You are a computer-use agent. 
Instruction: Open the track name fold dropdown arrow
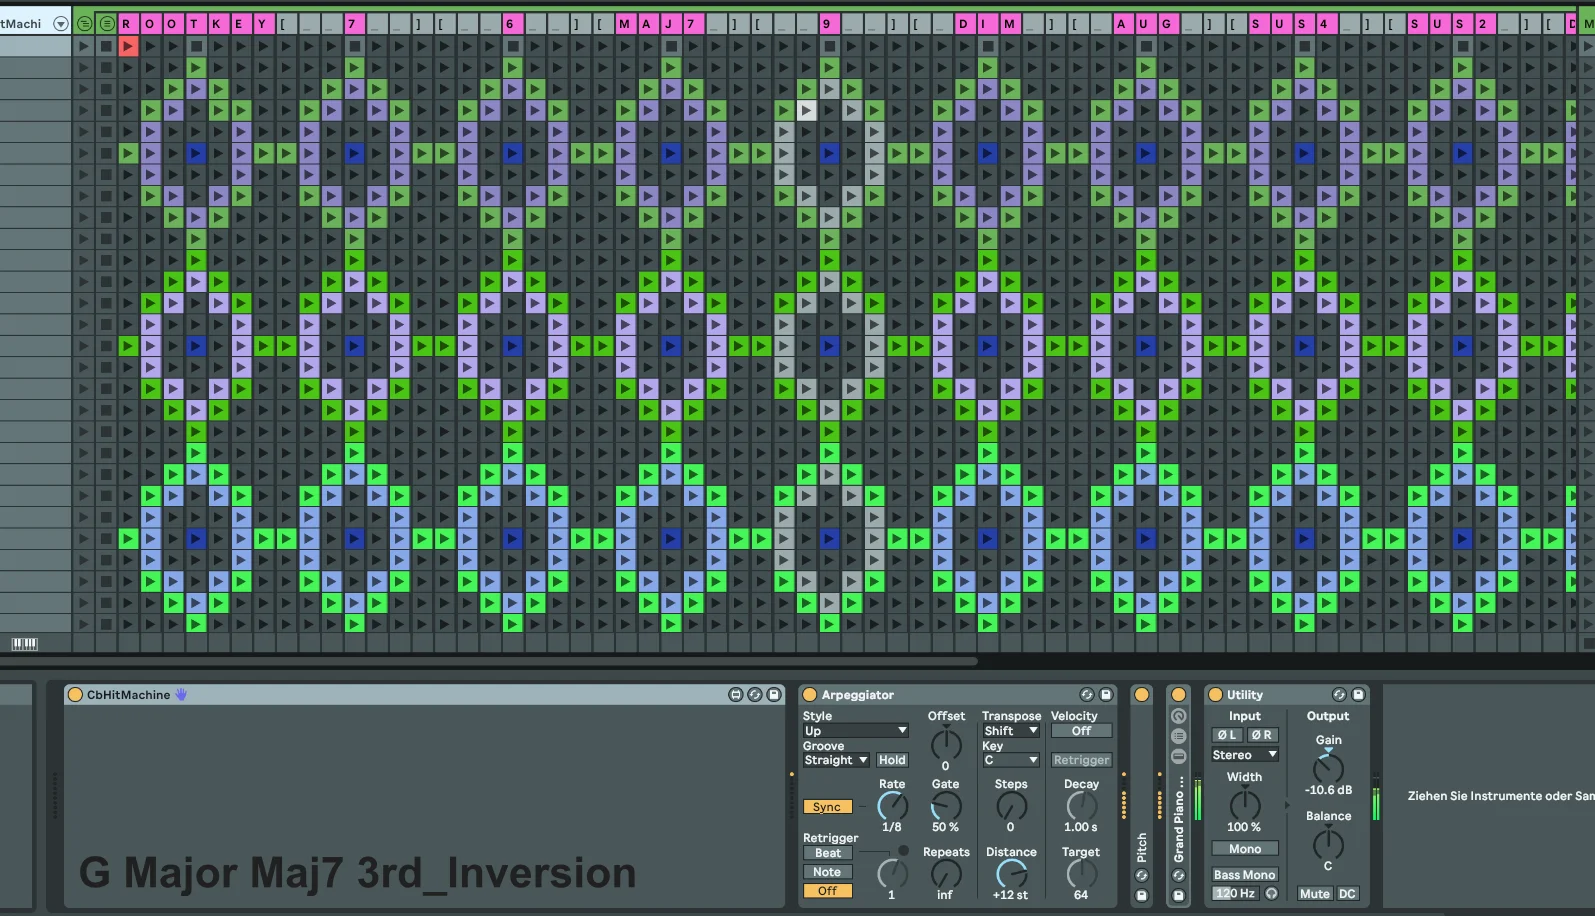61,23
